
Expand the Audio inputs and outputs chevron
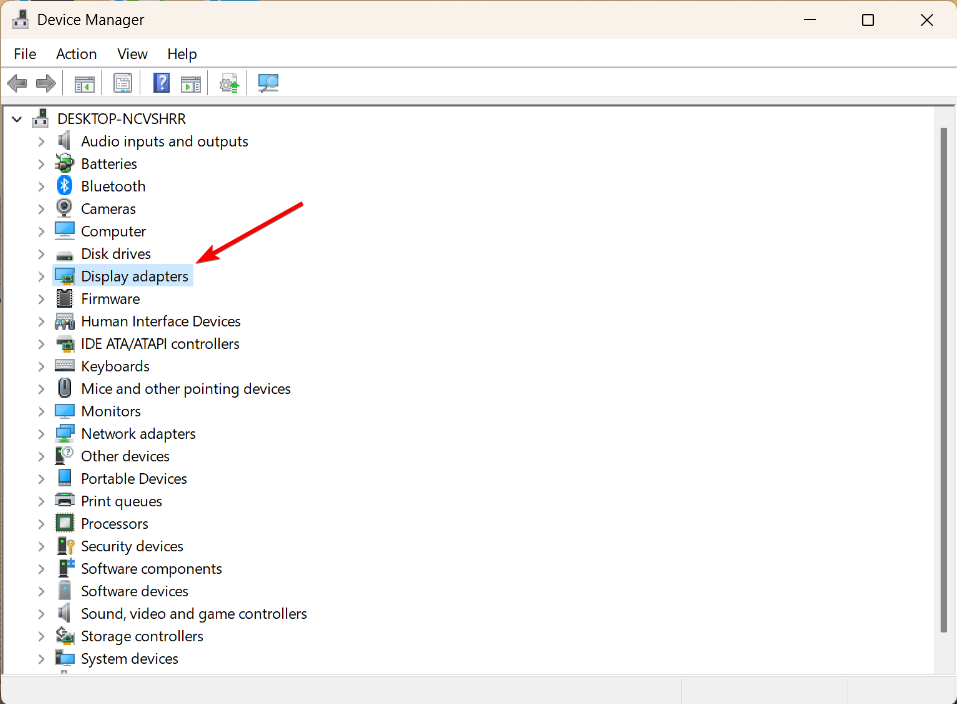pos(41,142)
